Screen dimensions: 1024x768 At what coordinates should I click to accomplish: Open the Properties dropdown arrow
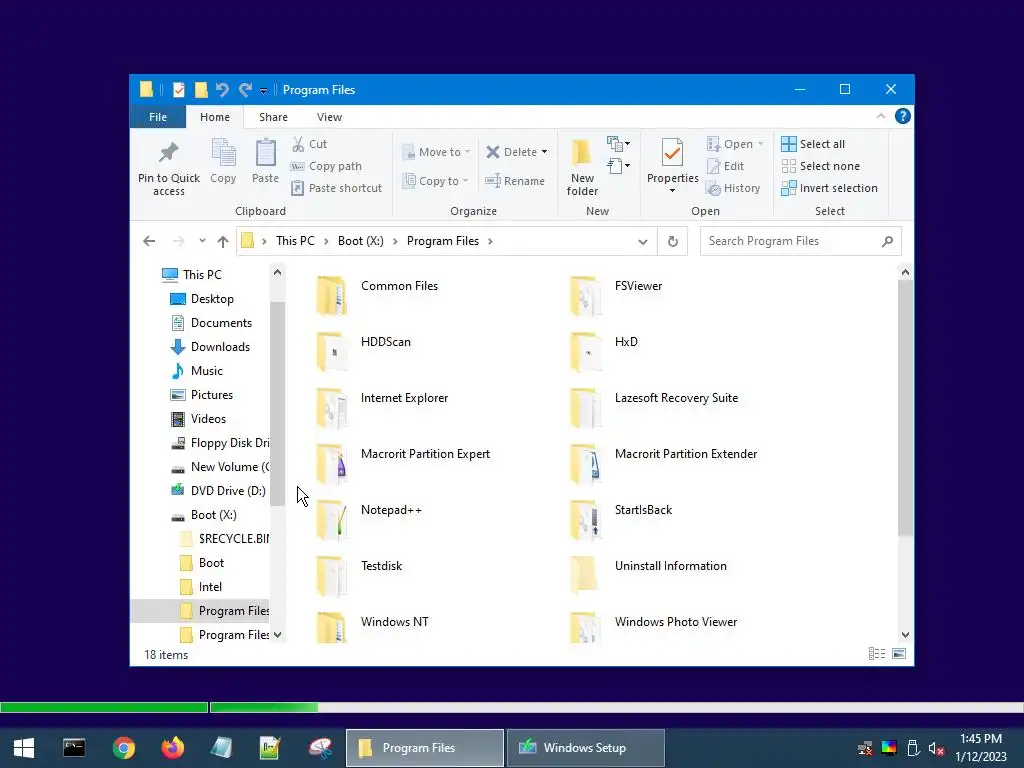click(x=673, y=191)
